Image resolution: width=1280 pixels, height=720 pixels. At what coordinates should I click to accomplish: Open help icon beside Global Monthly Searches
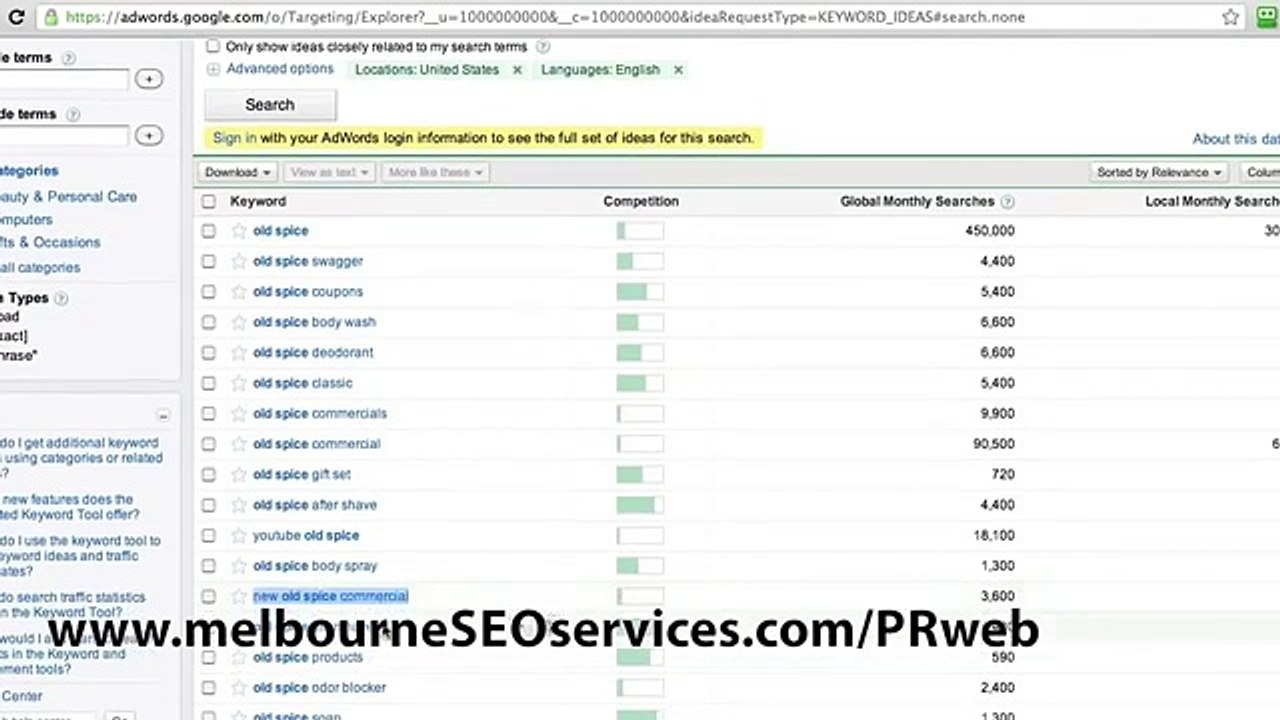(x=1007, y=202)
